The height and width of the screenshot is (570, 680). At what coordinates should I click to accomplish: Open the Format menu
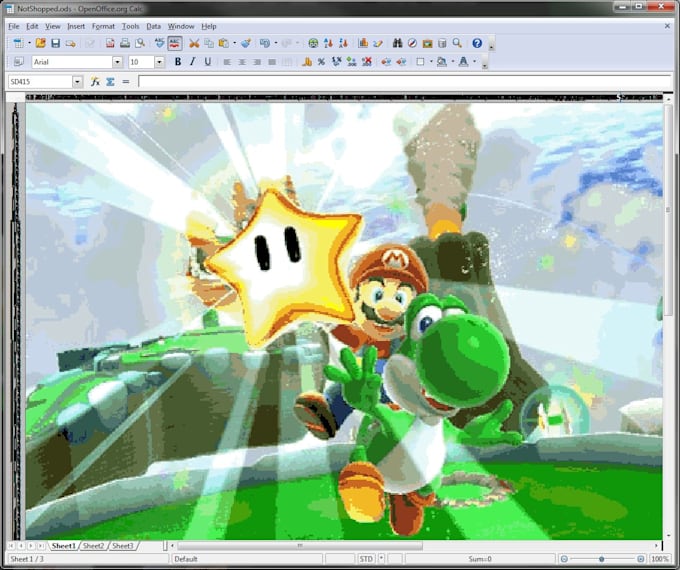pyautogui.click(x=103, y=26)
